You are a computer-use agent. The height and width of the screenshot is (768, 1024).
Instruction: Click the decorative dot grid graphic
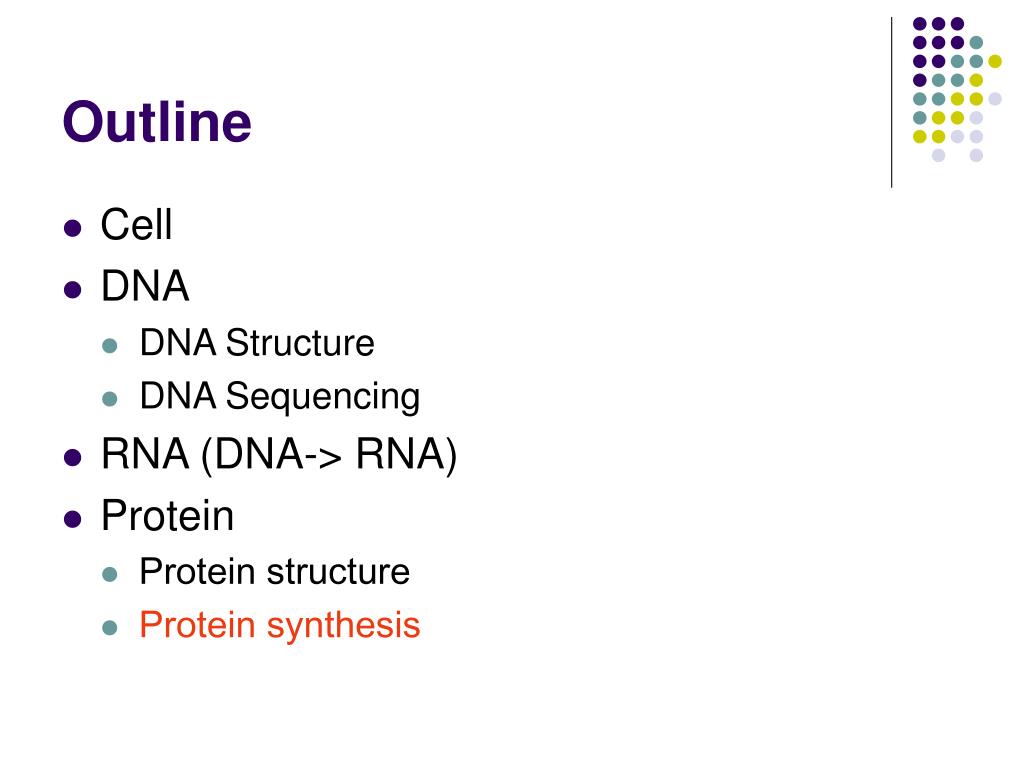pos(957,89)
